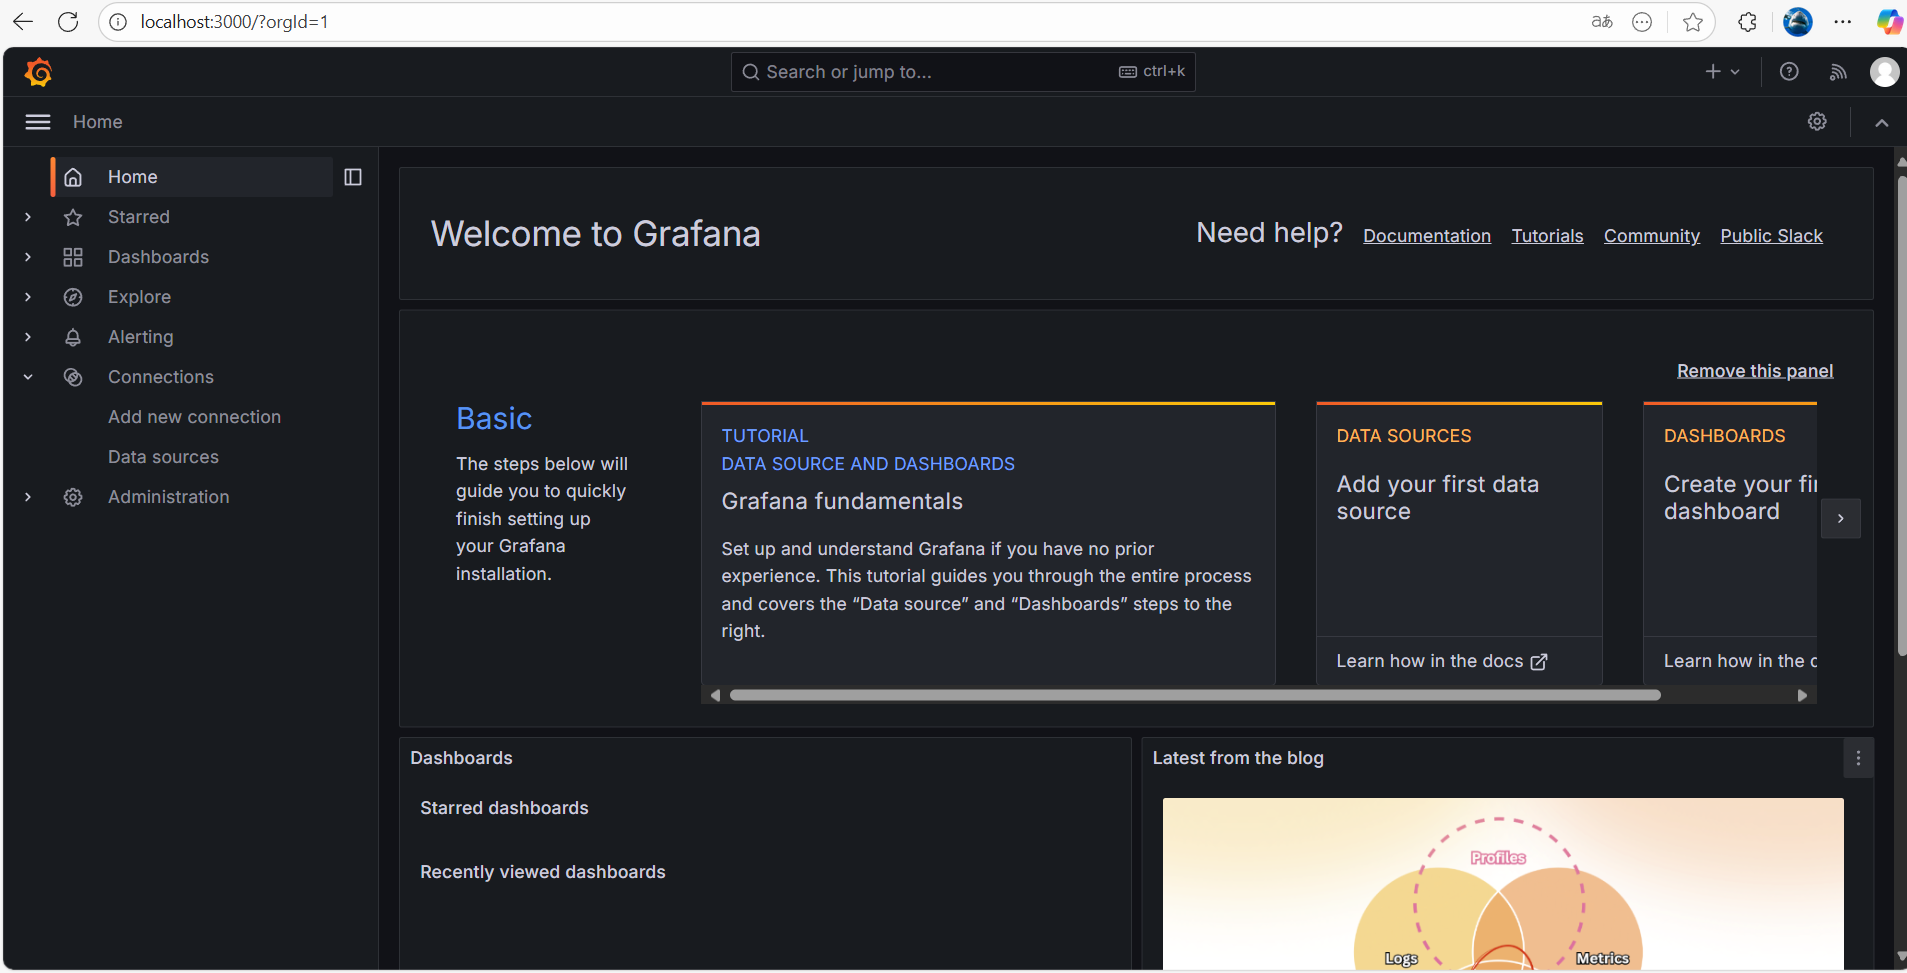Click the Search or jump to field
The height and width of the screenshot is (973, 1907).
click(x=963, y=72)
